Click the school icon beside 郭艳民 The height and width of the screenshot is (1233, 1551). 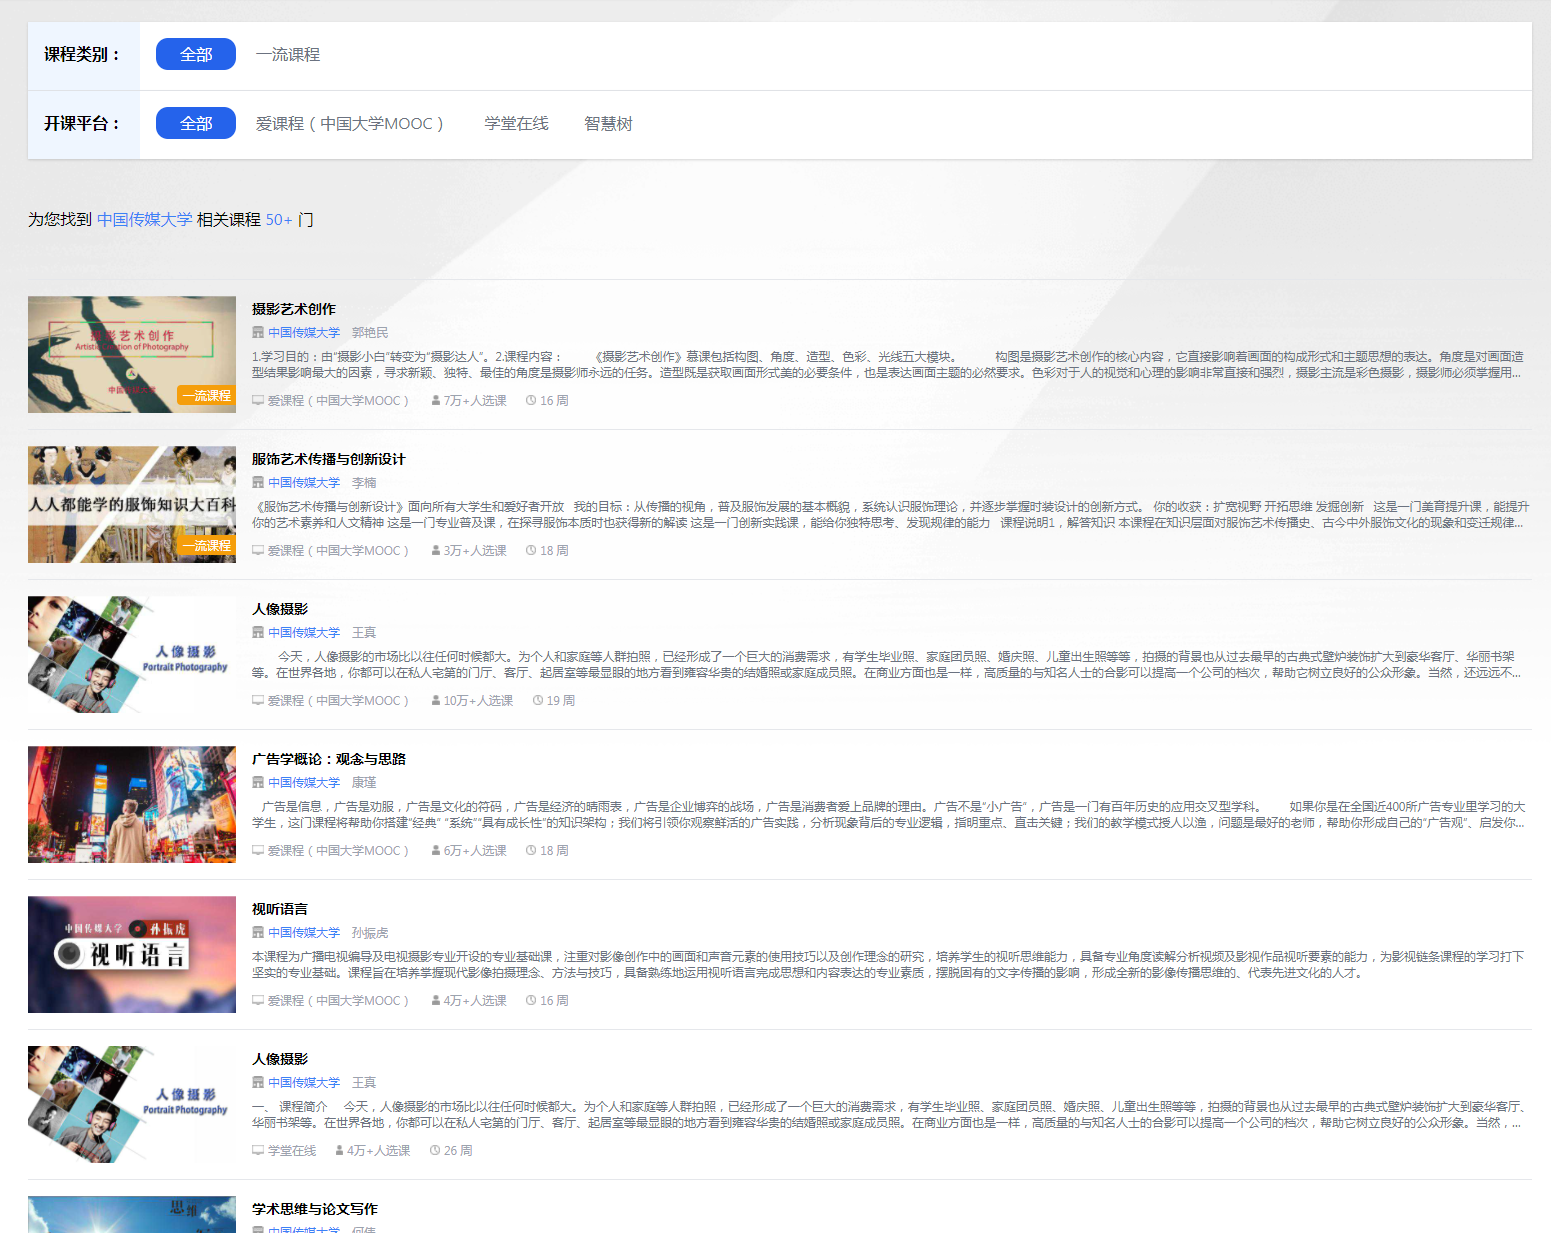258,333
